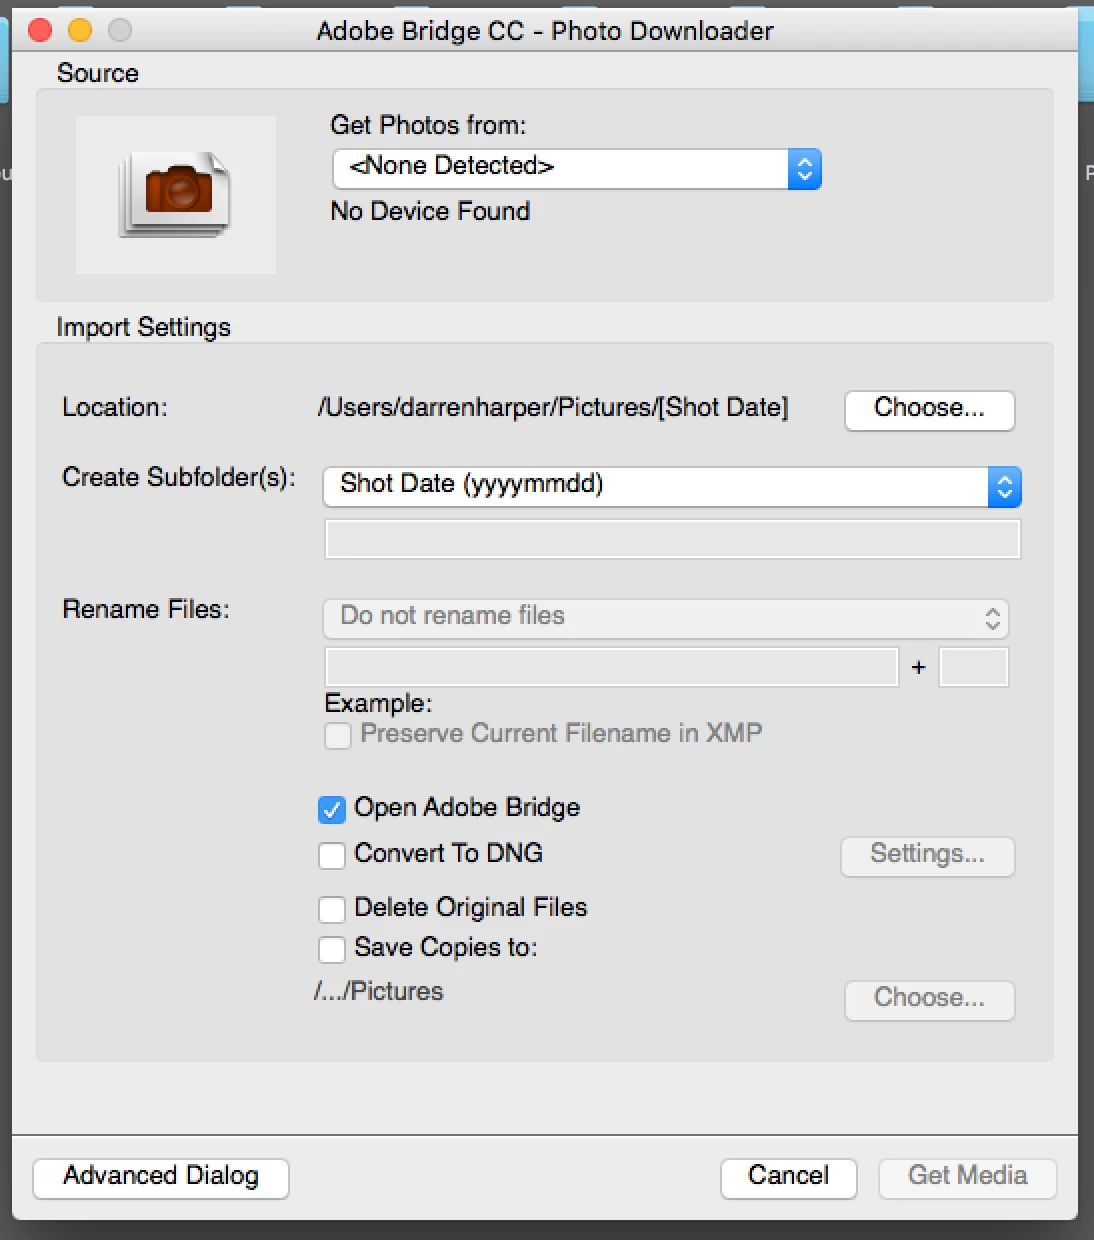This screenshot has height=1240, width=1094.
Task: Open the Rename Files dropdown
Action: [666, 618]
